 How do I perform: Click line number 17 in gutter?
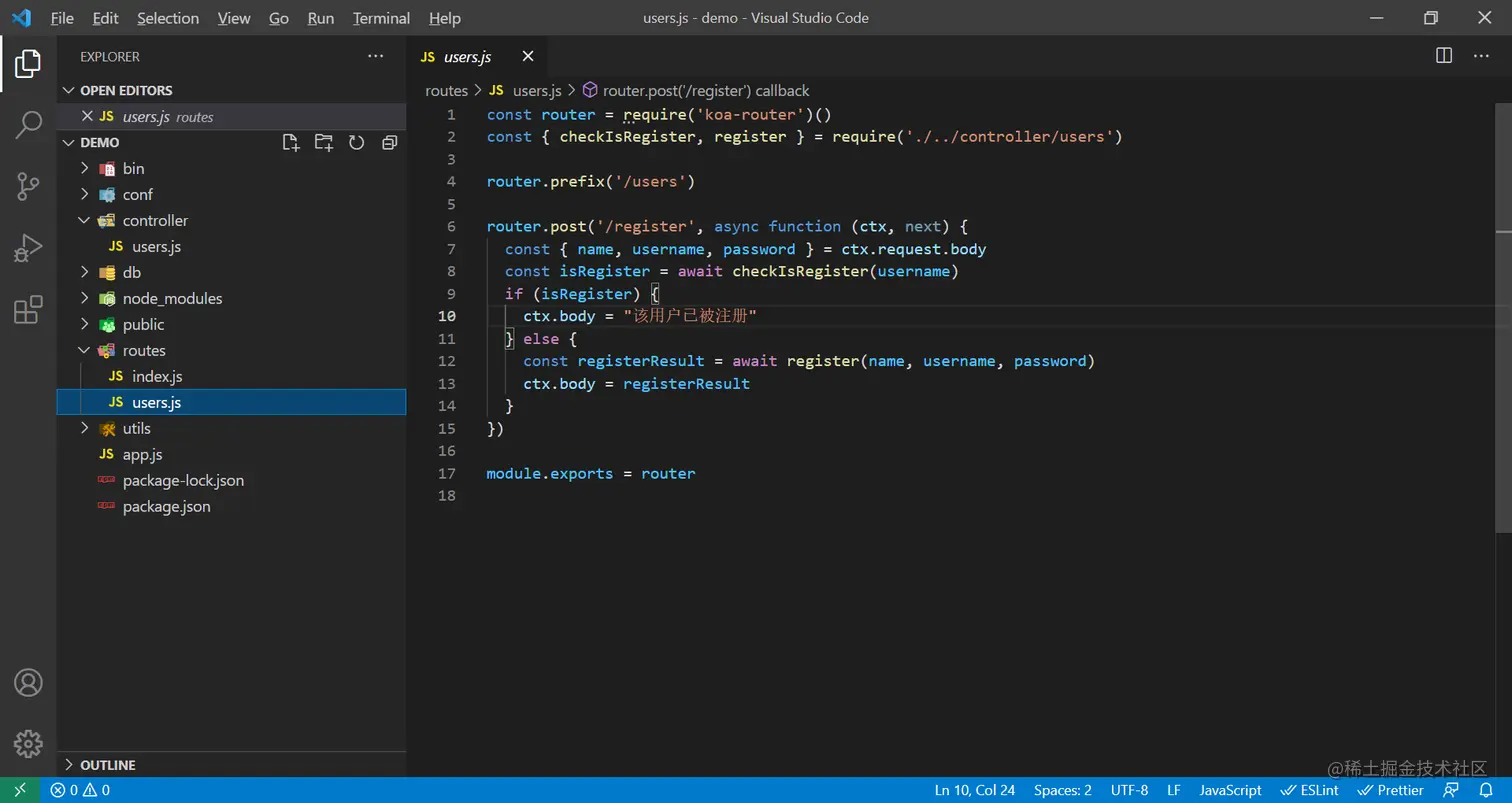pyautogui.click(x=446, y=474)
